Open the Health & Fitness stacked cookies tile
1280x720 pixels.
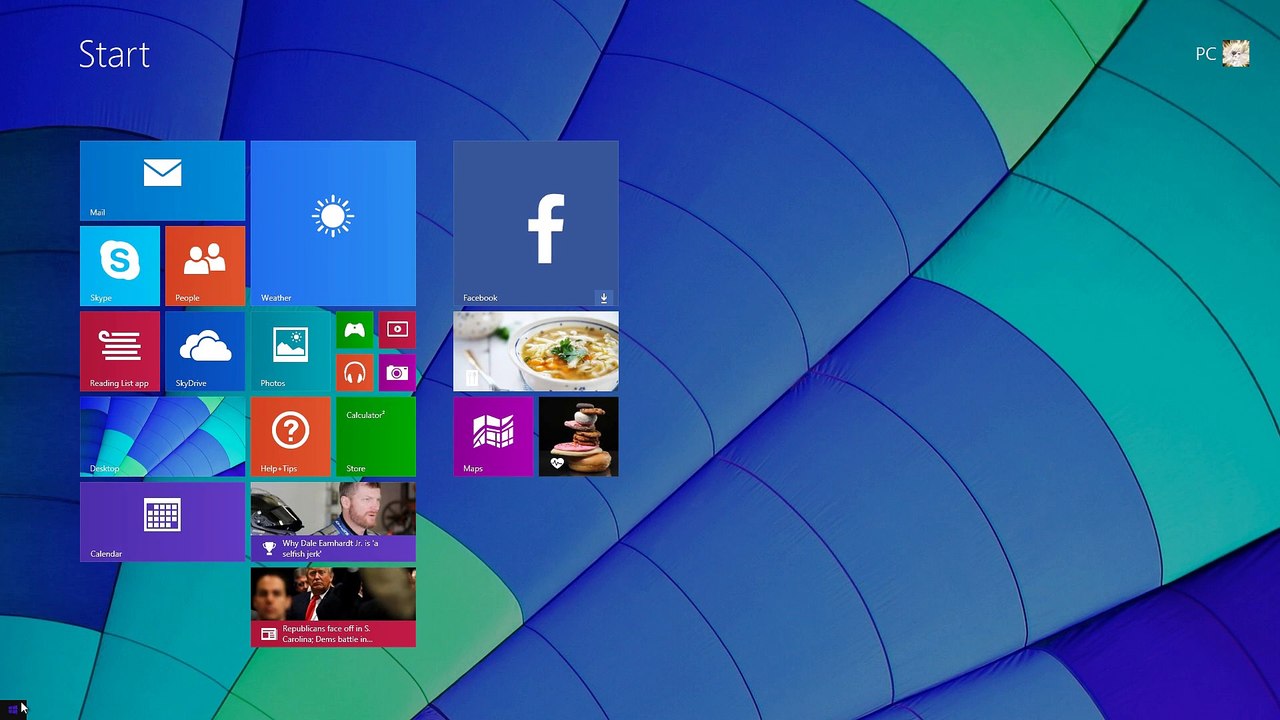tap(579, 437)
